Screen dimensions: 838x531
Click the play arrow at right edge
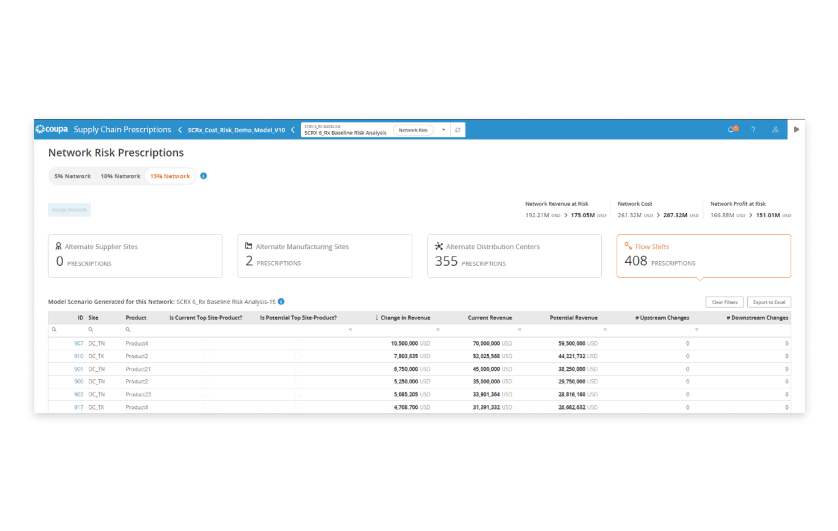pos(796,129)
